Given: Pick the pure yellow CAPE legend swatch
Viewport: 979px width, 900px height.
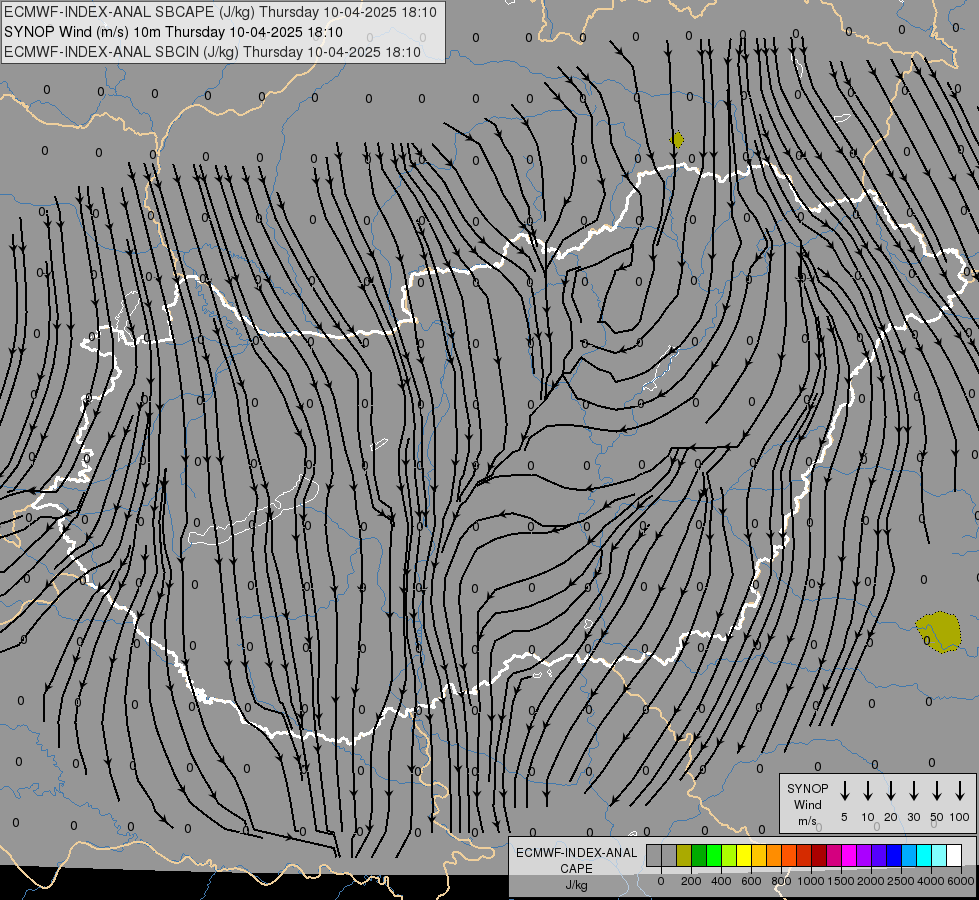Looking at the screenshot, I should click(x=744, y=855).
